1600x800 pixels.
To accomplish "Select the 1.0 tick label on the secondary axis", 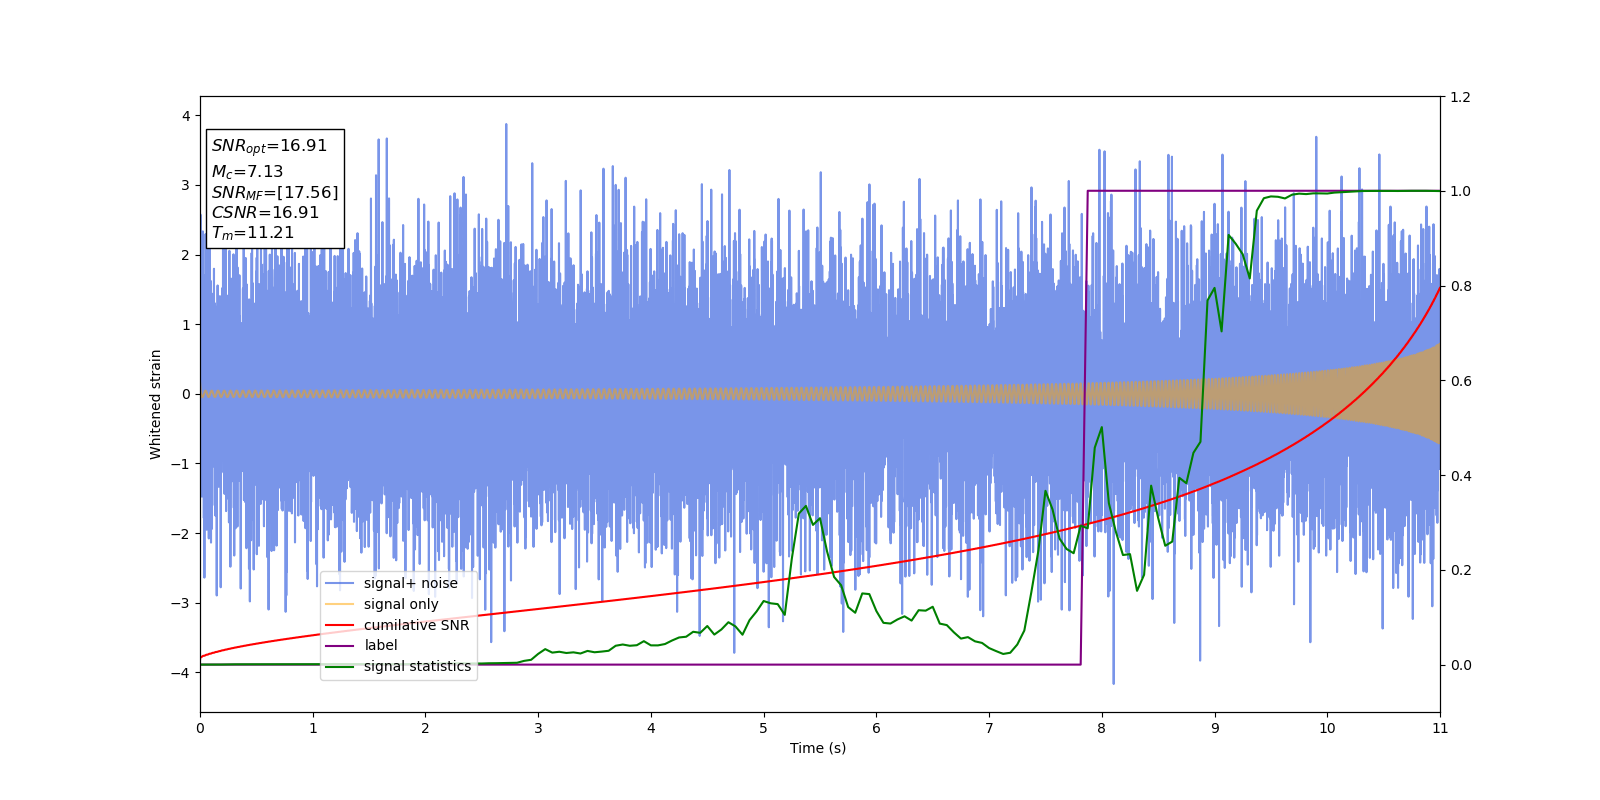I will pos(1460,191).
